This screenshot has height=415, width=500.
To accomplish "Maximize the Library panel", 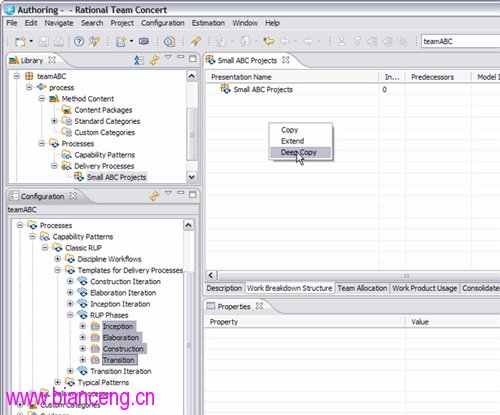I will click(192, 59).
